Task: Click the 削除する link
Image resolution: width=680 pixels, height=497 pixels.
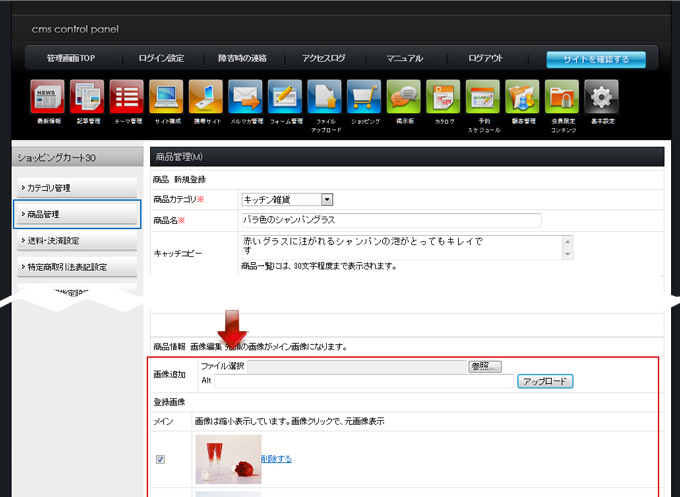Action: (276, 459)
